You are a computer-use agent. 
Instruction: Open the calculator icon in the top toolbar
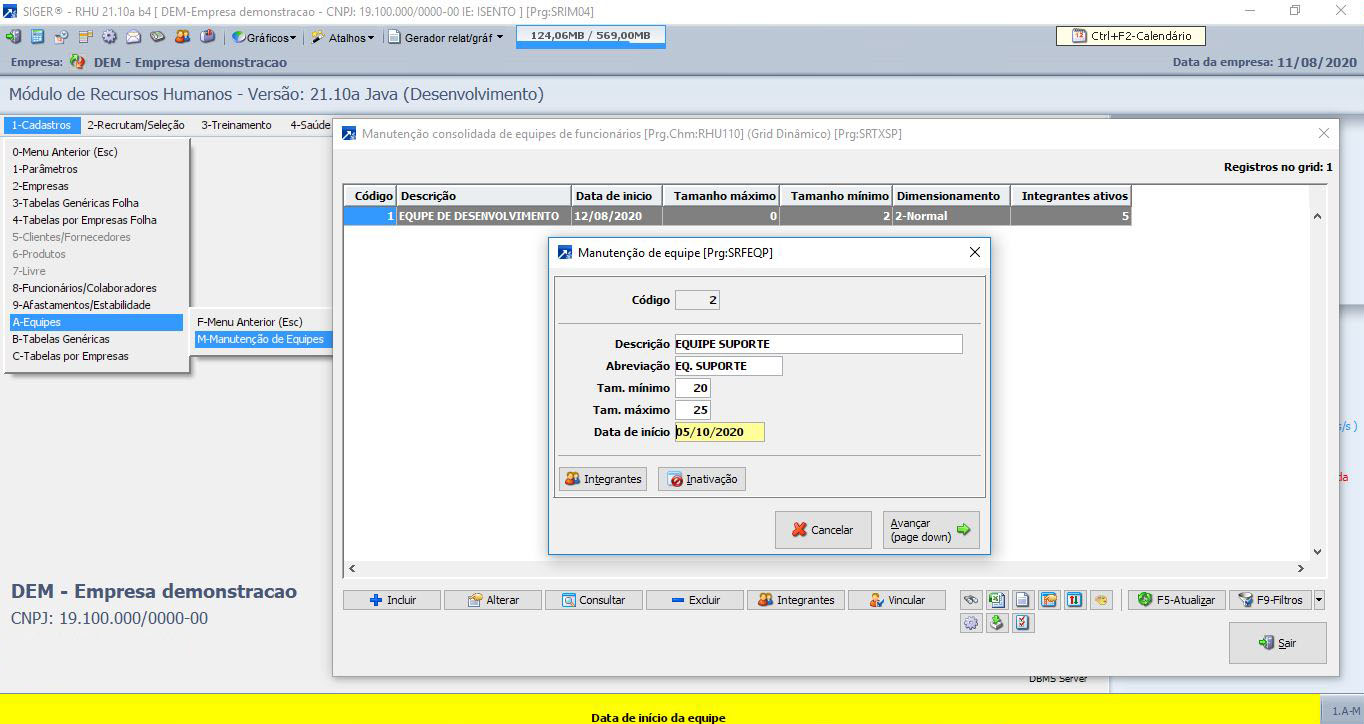37,37
